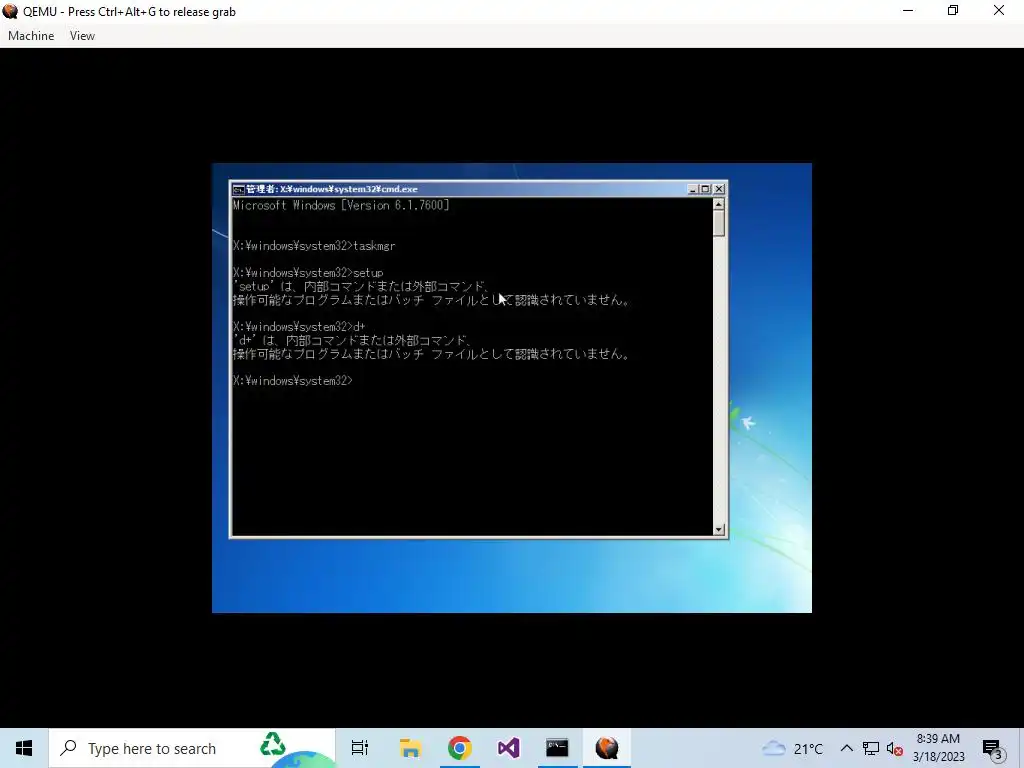Open the Command Prompt taskbar icon
The image size is (1024, 768).
558,748
